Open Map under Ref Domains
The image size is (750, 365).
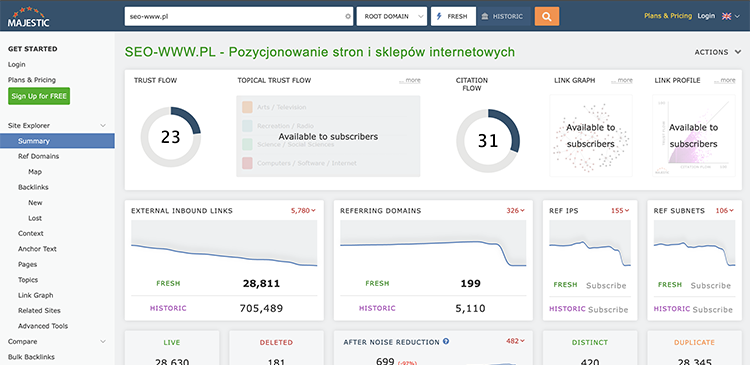35,172
